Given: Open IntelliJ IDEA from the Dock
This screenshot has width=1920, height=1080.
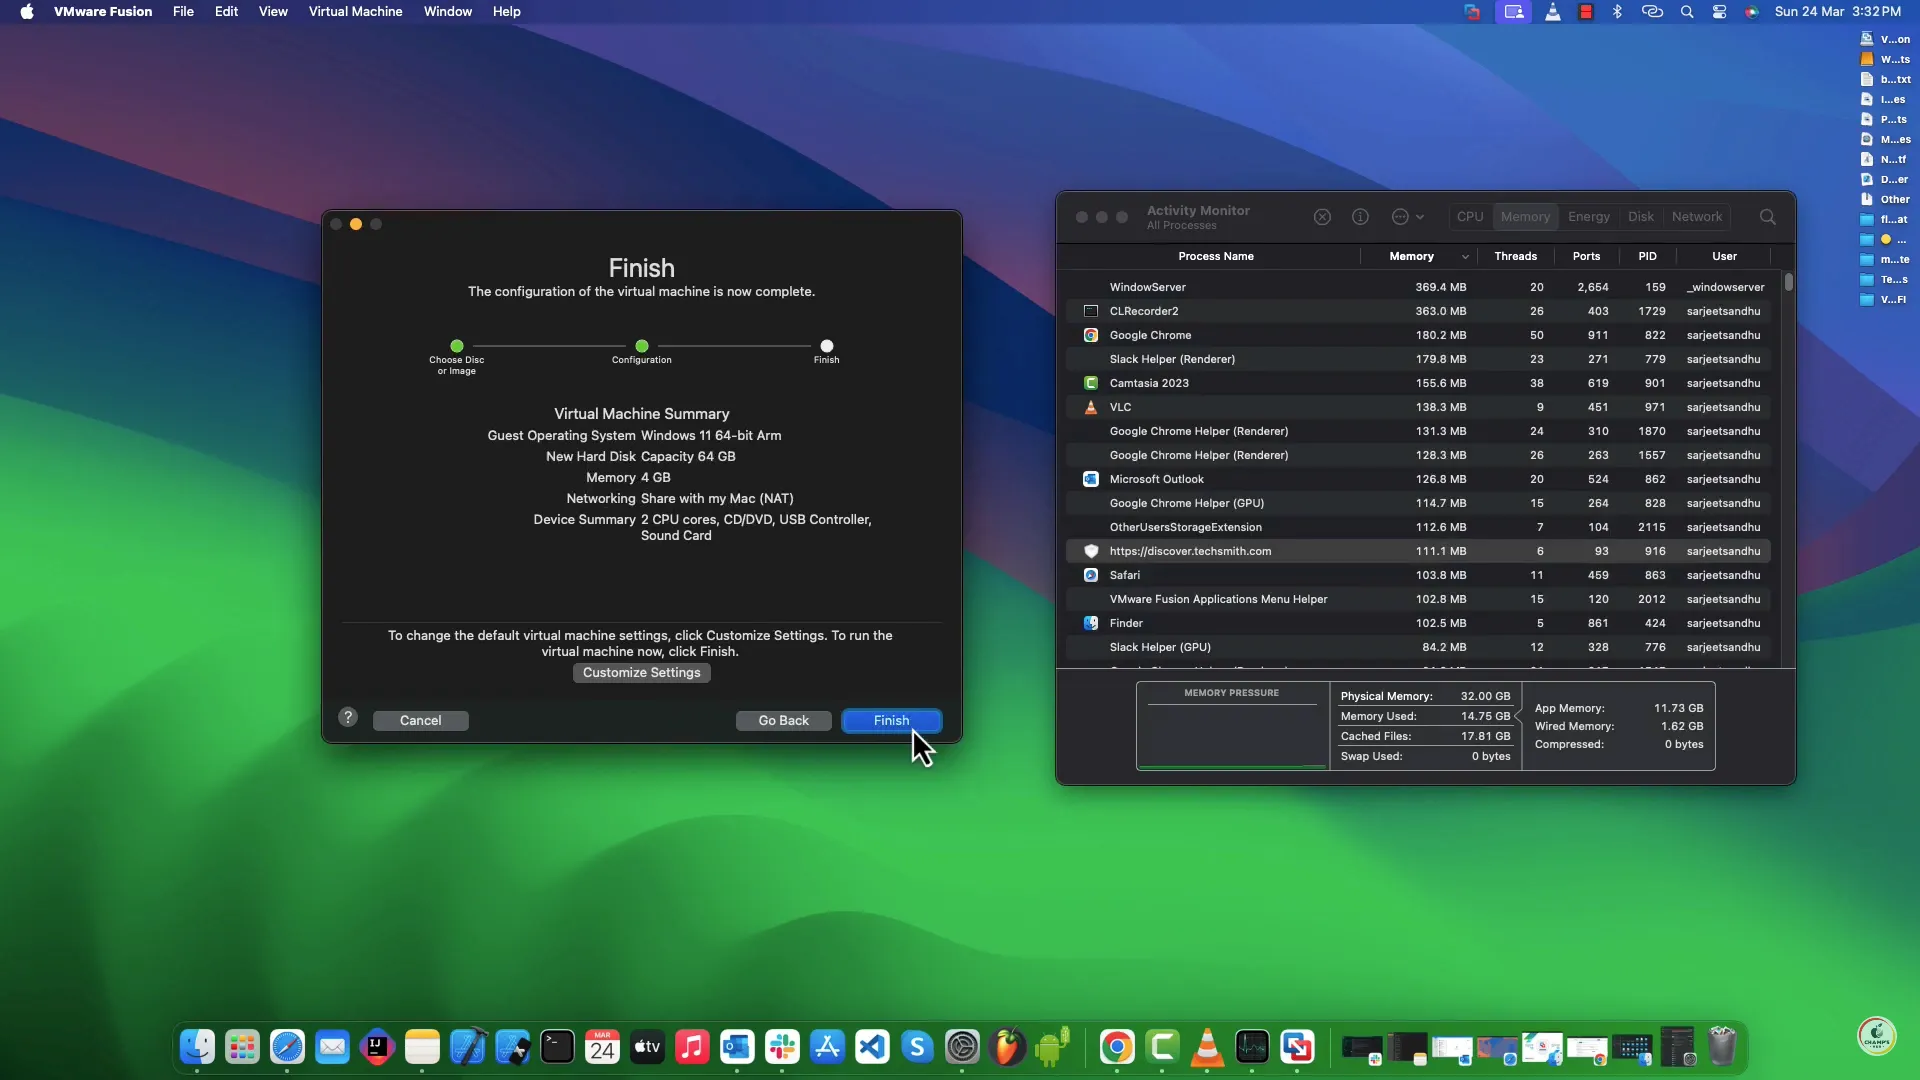Looking at the screenshot, I should click(x=377, y=1047).
